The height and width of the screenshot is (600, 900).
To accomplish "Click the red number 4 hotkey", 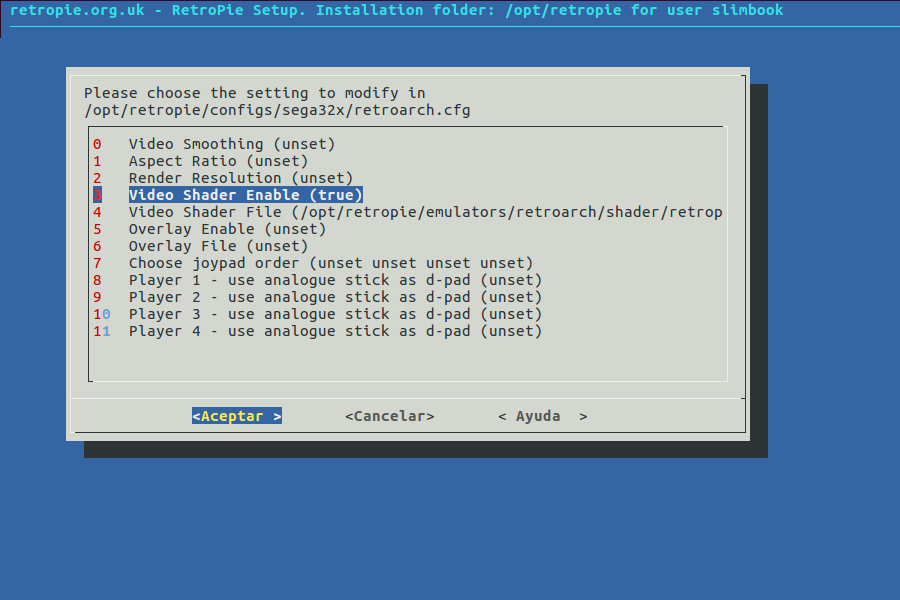I will click(x=97, y=212).
